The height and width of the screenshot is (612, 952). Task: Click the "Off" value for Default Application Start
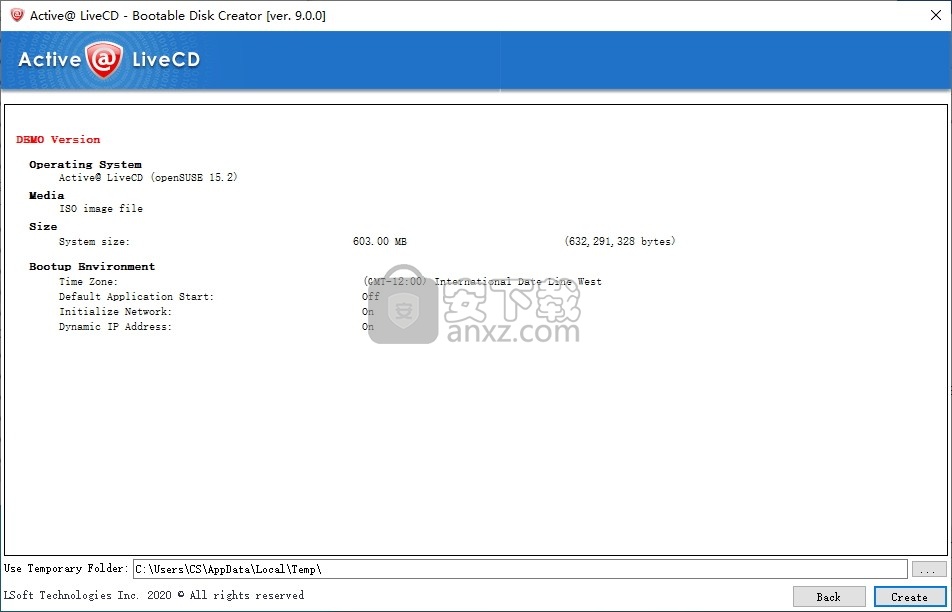370,296
